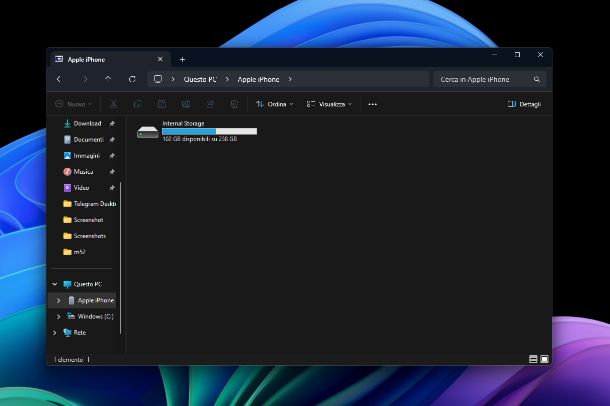
Task: Click the device icon in the address bar
Action: 158,79
